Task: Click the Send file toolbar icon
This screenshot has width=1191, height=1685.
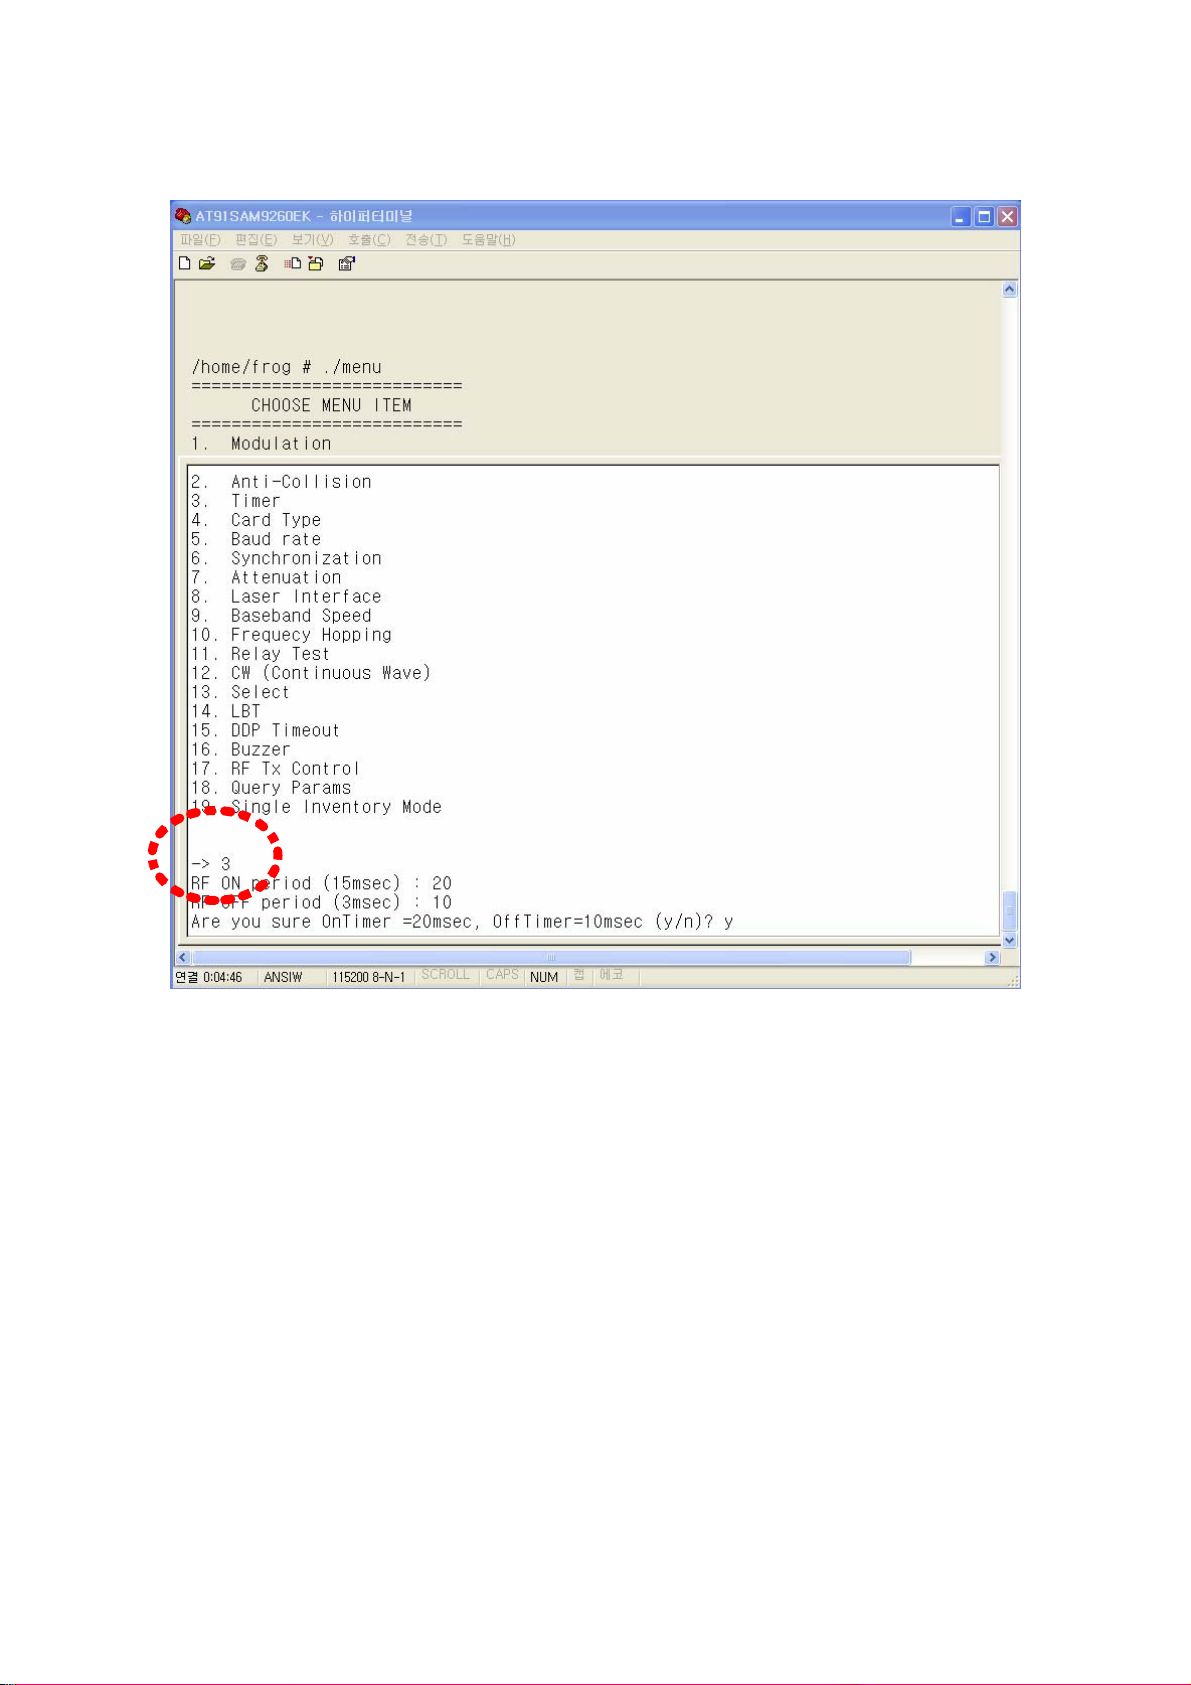Action: (x=292, y=264)
